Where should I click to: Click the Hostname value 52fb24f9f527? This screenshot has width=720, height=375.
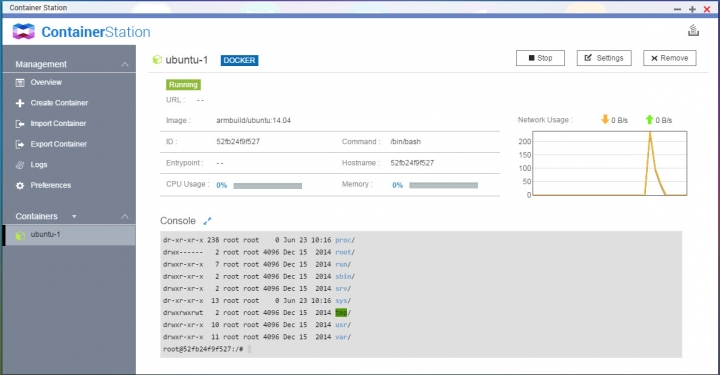(x=412, y=162)
